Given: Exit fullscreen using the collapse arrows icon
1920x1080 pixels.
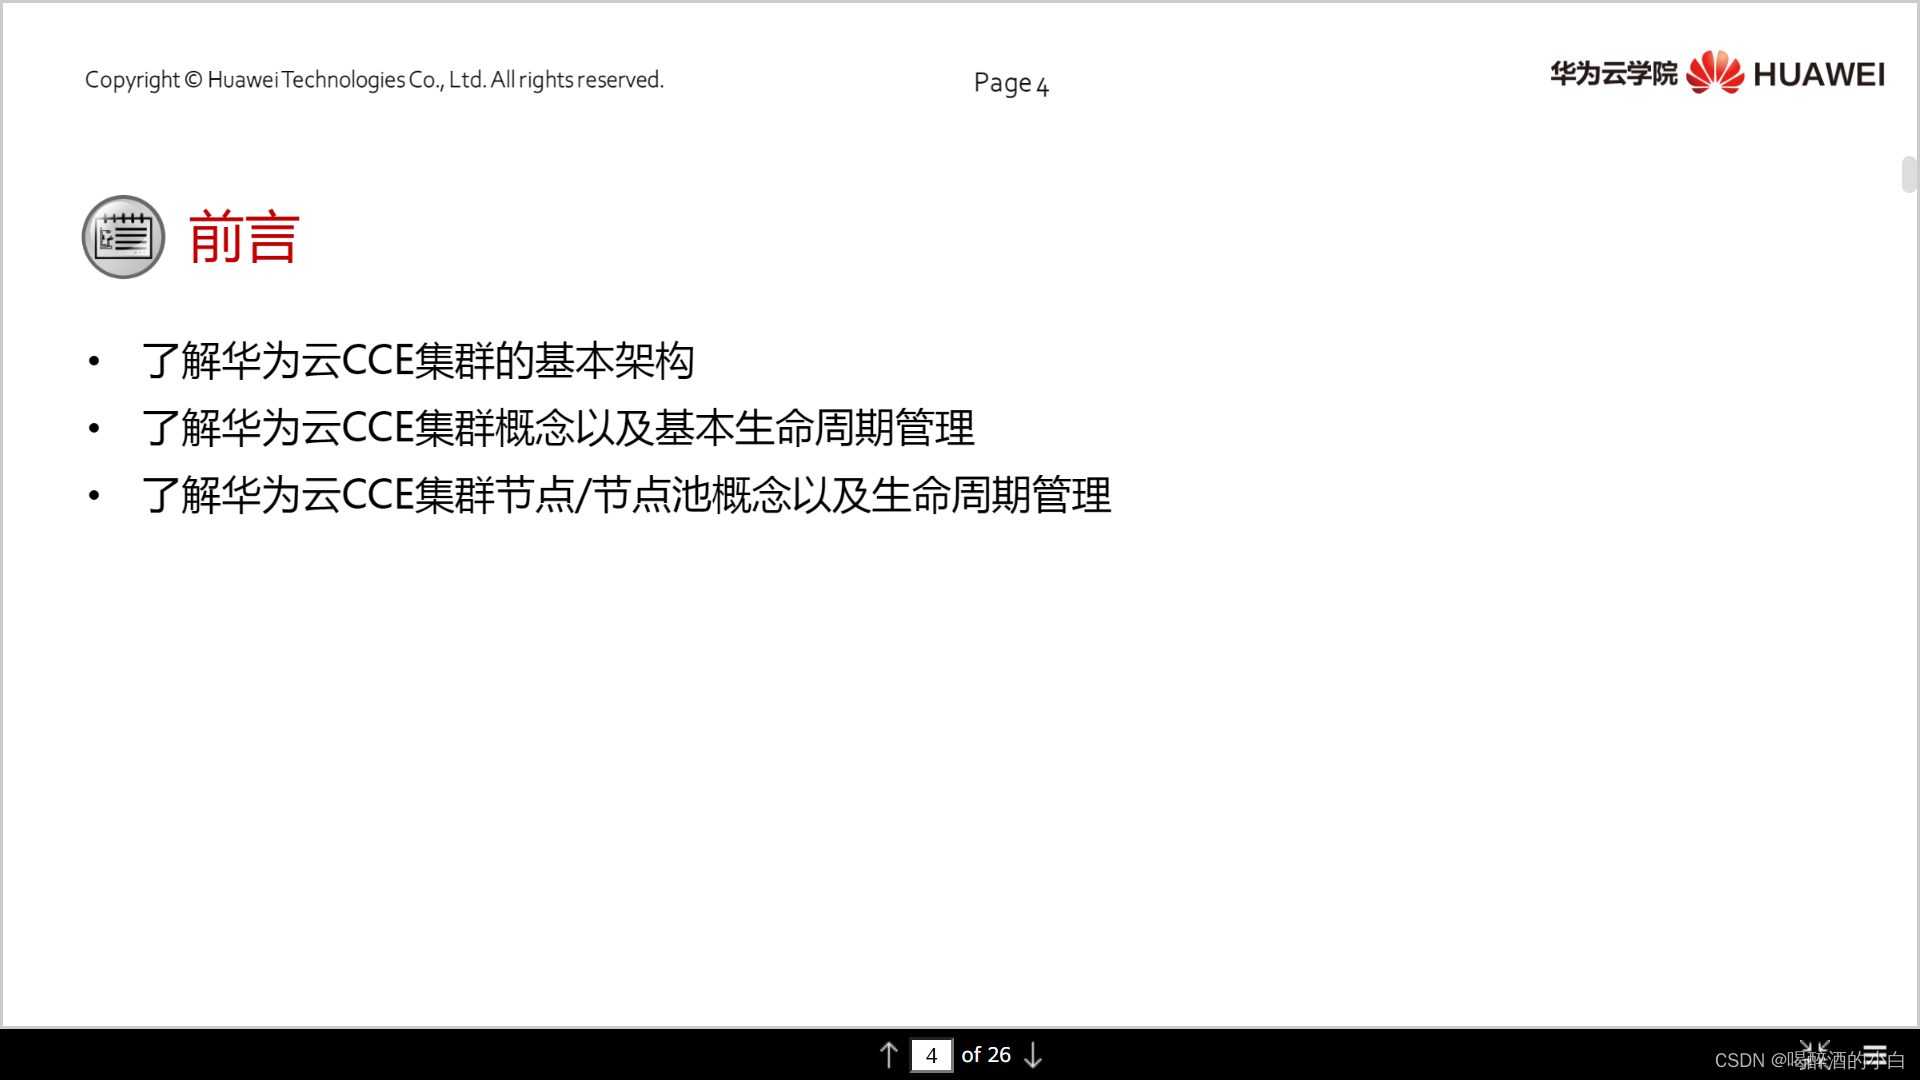Looking at the screenshot, I should pos(1814,1054).
